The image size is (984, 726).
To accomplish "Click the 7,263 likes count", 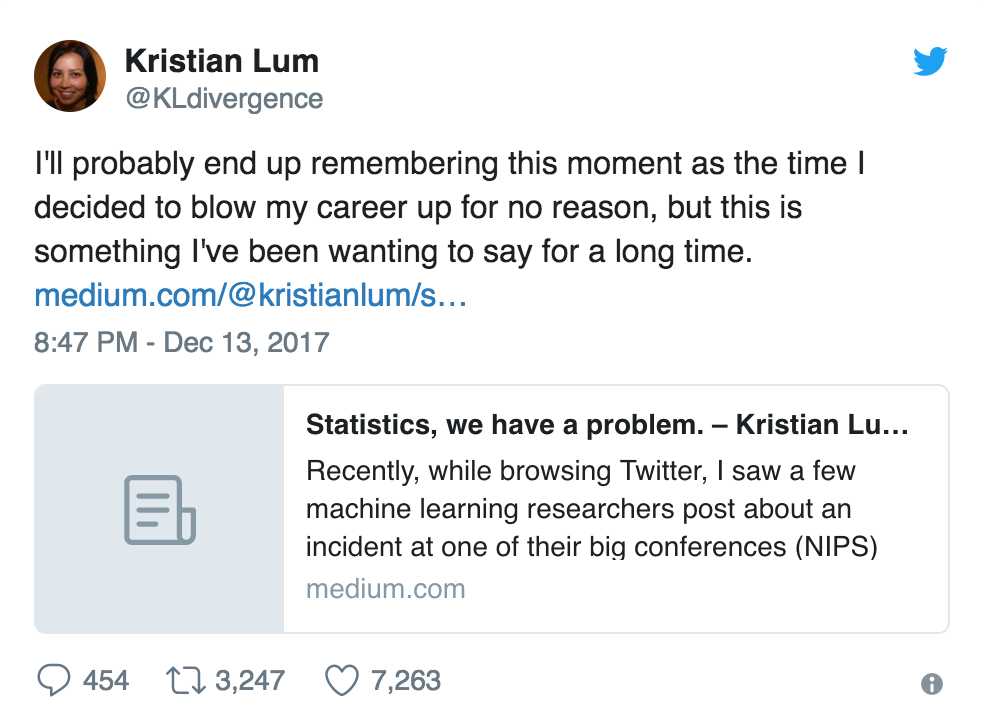I will (x=406, y=681).
